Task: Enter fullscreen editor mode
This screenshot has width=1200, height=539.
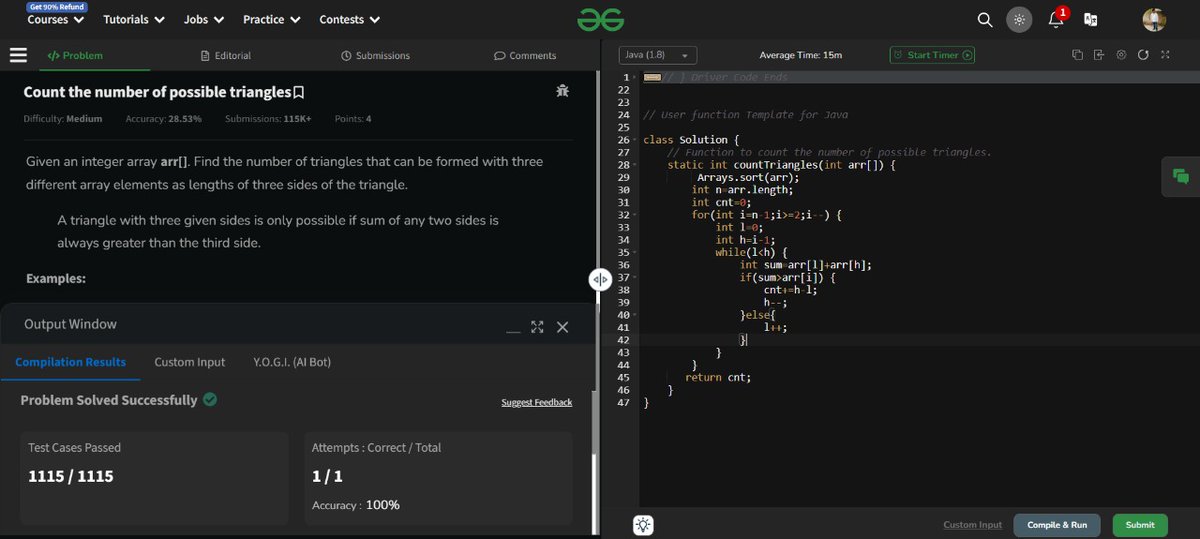Action: (x=1165, y=55)
